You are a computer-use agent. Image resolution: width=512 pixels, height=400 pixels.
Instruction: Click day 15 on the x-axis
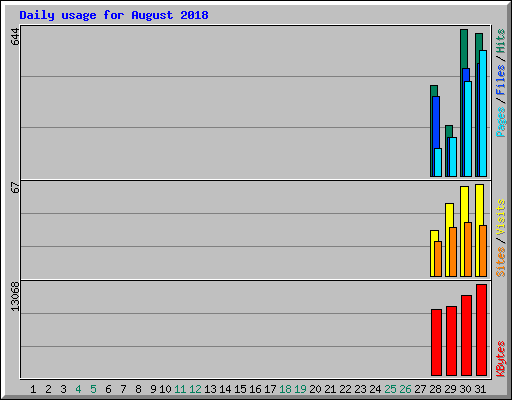[240, 389]
